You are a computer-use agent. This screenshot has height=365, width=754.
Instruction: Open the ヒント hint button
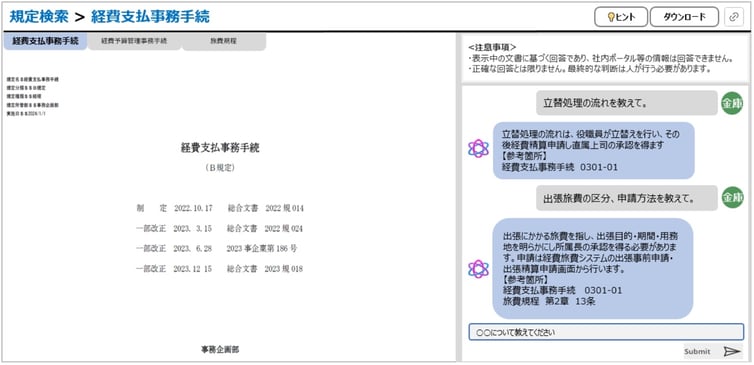[x=621, y=17]
